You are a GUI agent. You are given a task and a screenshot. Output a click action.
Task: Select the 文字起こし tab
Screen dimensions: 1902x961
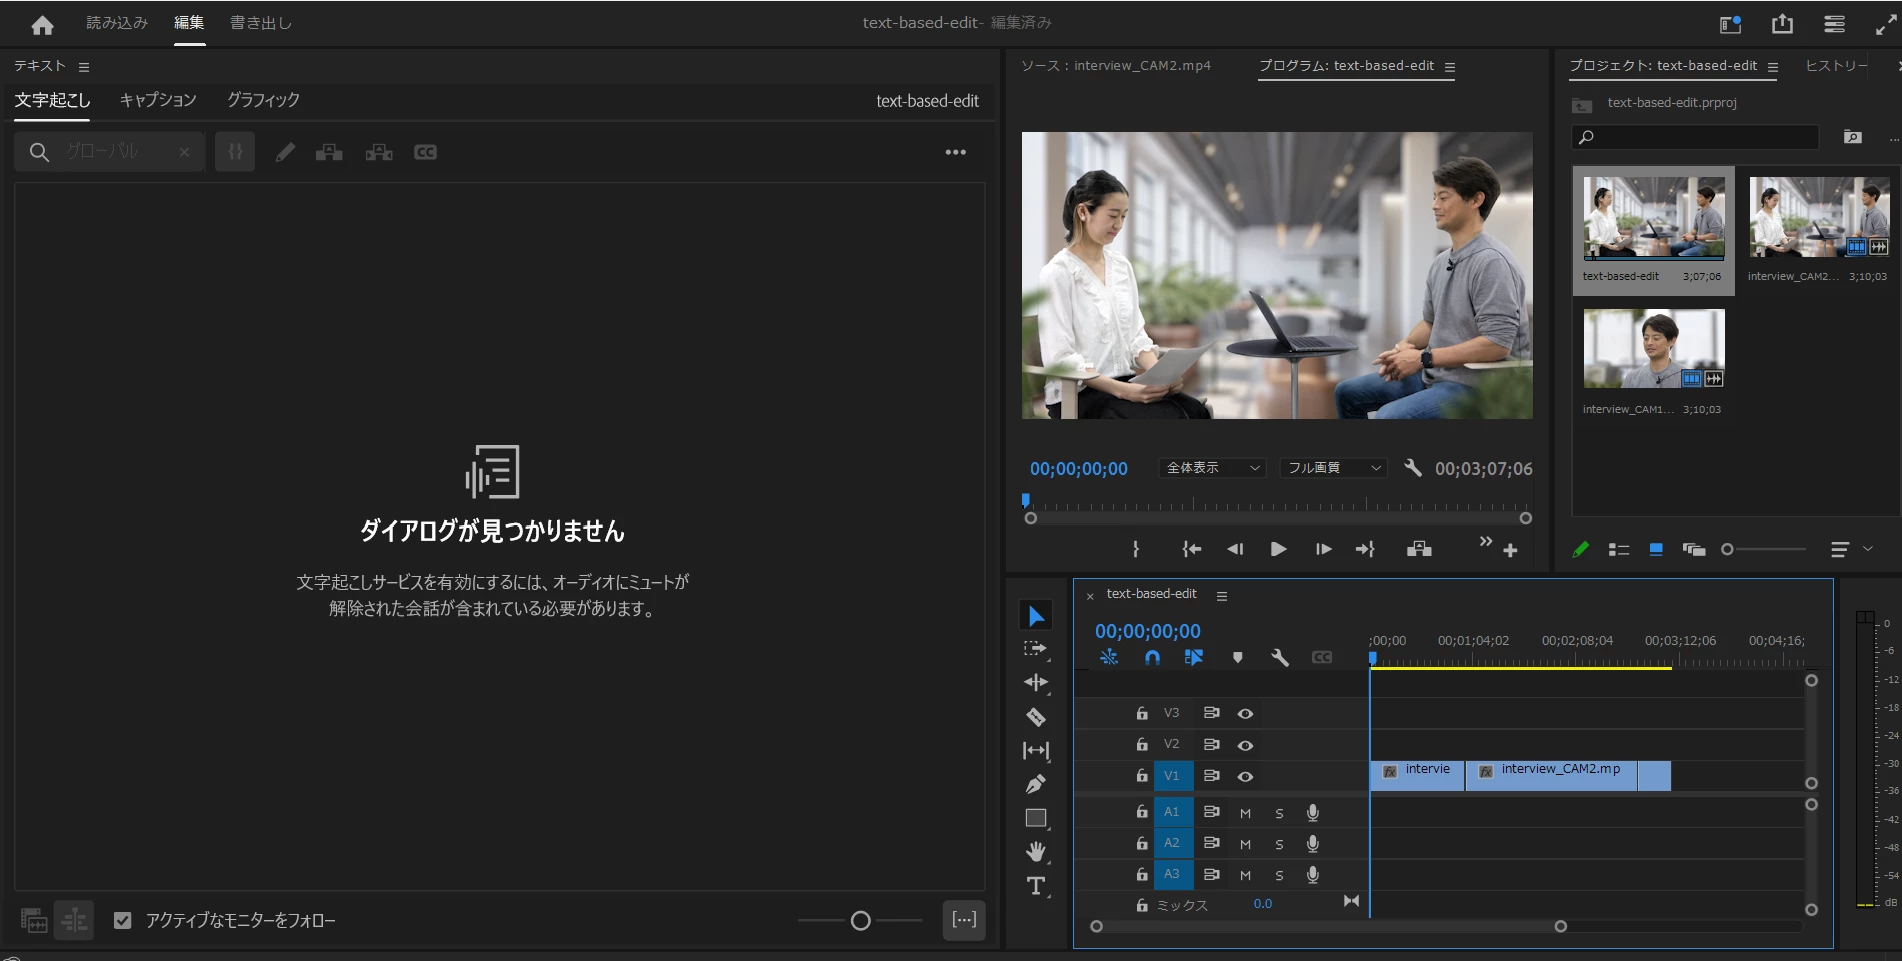52,100
